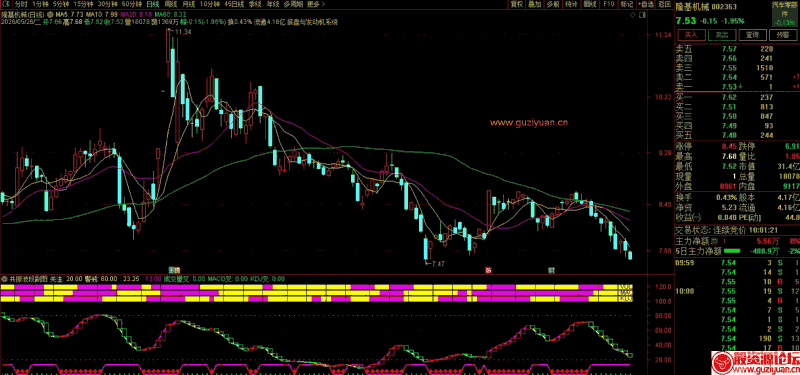Select the 10分钟 period tab
This screenshot has height=375, width=800.
click(x=209, y=4)
